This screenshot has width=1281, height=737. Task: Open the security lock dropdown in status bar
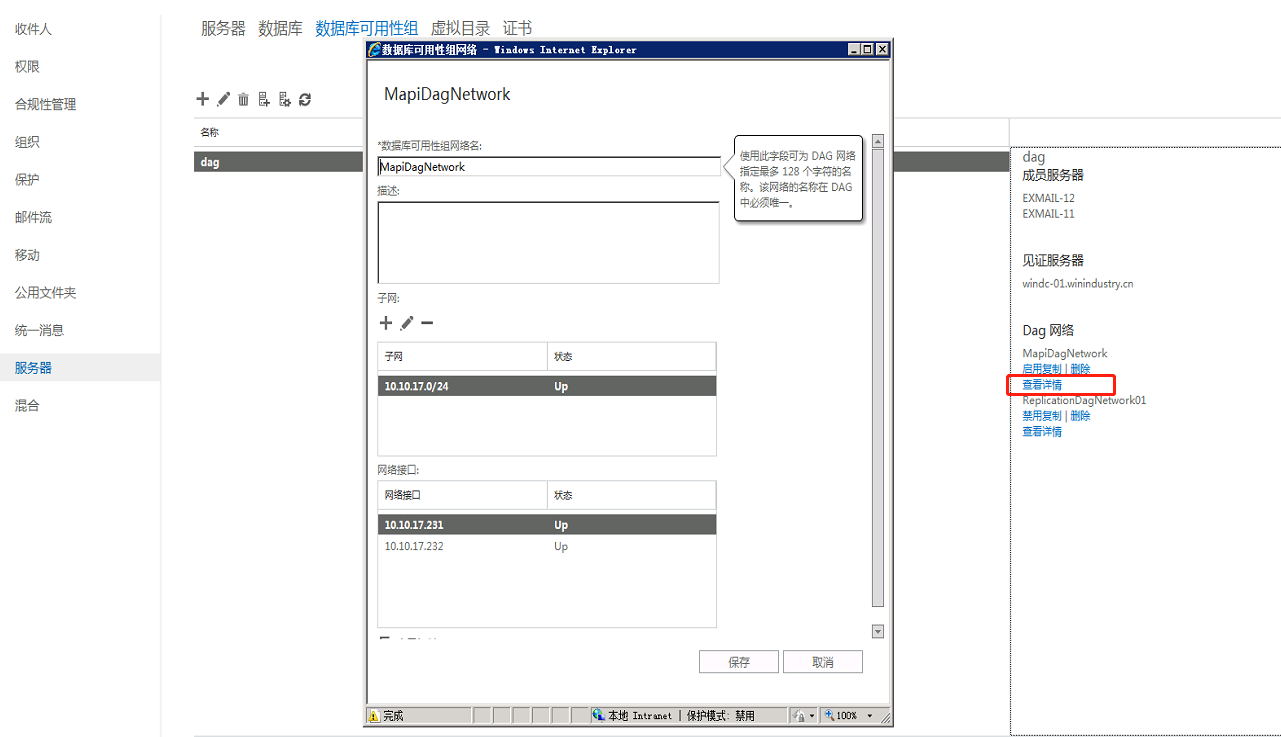click(x=805, y=716)
